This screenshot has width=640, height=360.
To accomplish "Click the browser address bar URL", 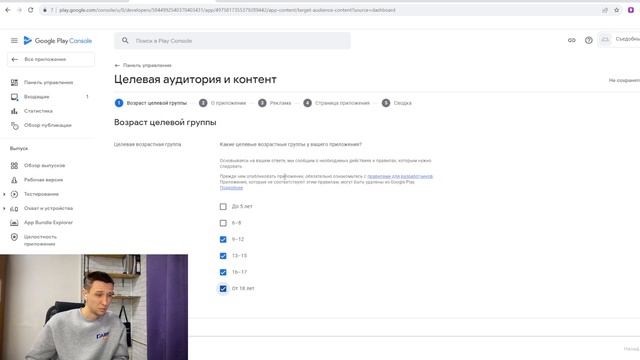I will pos(227,10).
